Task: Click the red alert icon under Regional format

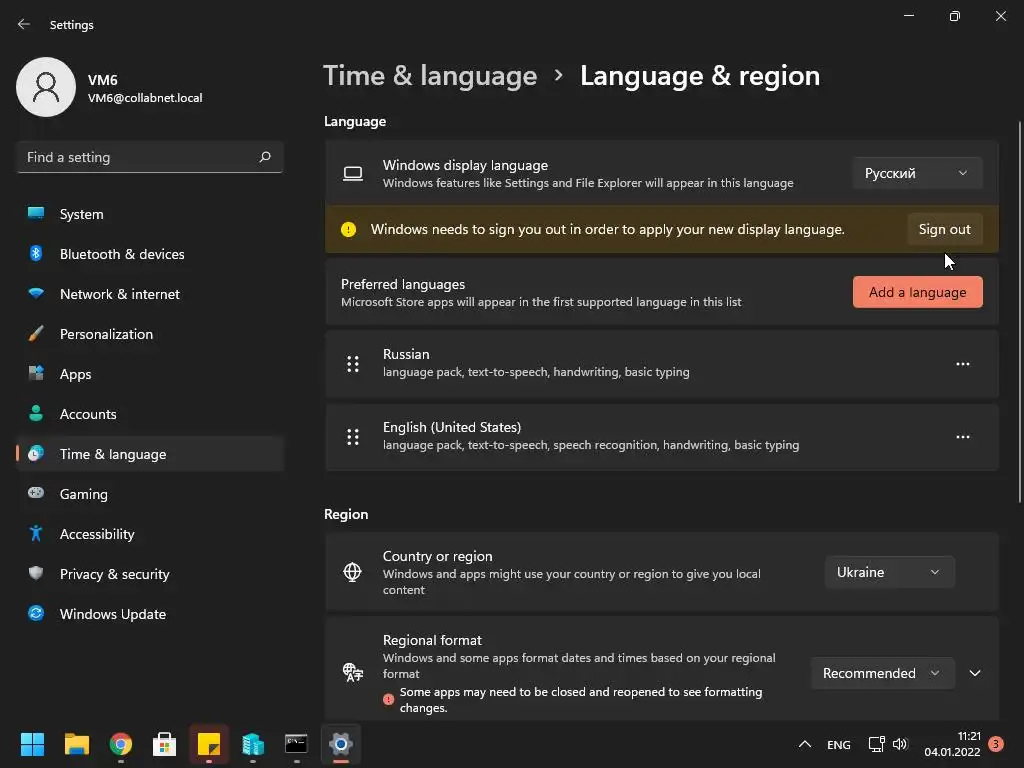Action: click(x=389, y=699)
